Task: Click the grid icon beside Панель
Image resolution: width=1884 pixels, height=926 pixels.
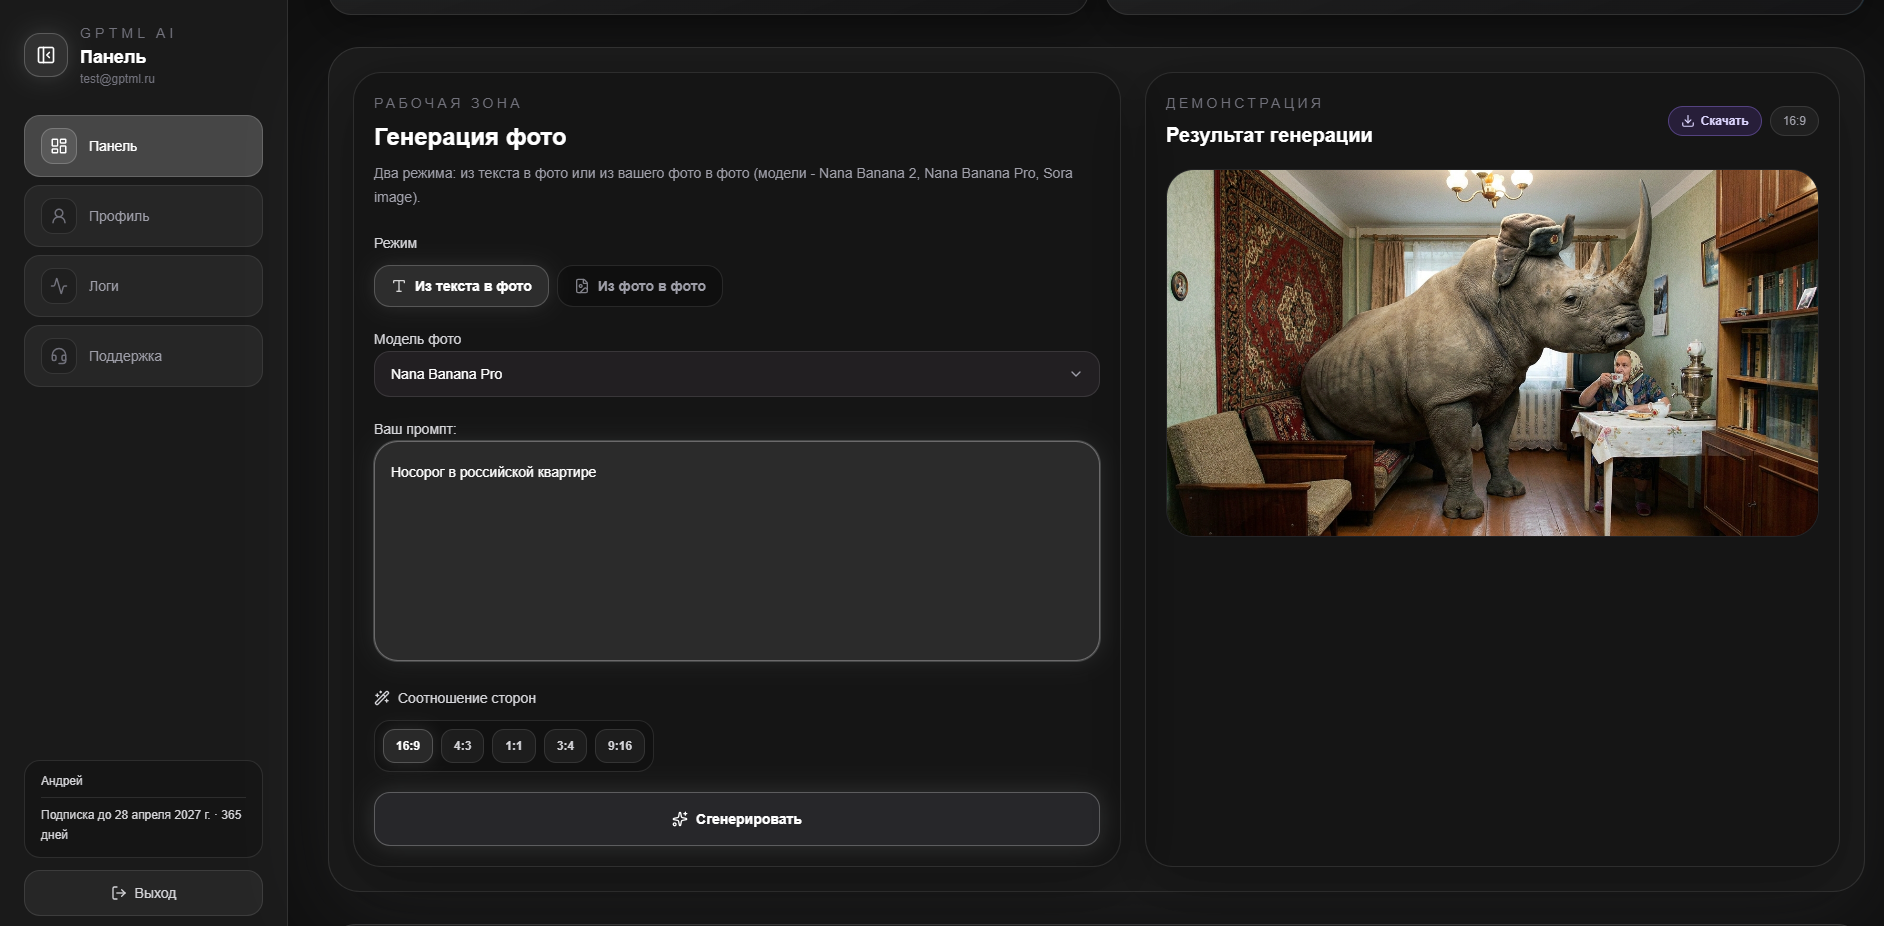Action: [59, 146]
